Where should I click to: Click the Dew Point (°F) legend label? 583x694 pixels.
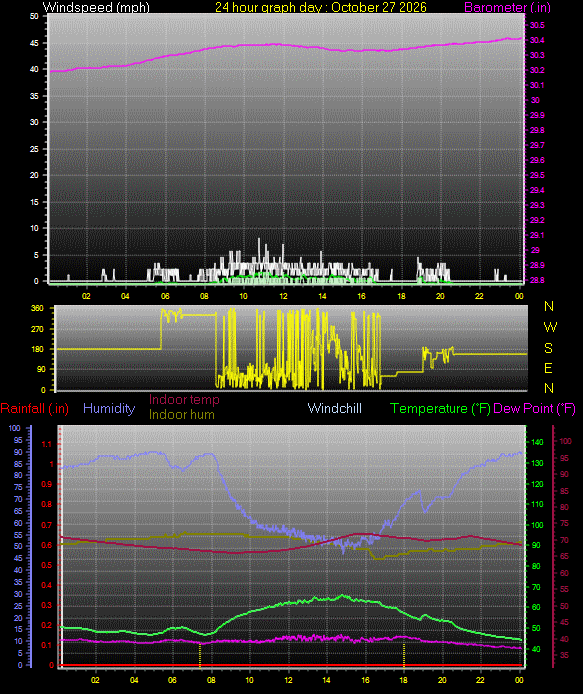534,408
